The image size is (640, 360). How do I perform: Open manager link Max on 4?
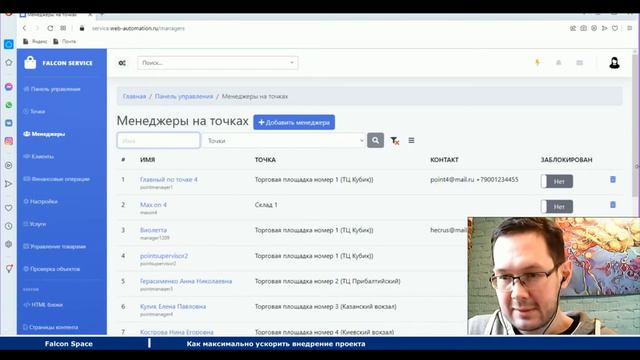pyautogui.click(x=153, y=204)
